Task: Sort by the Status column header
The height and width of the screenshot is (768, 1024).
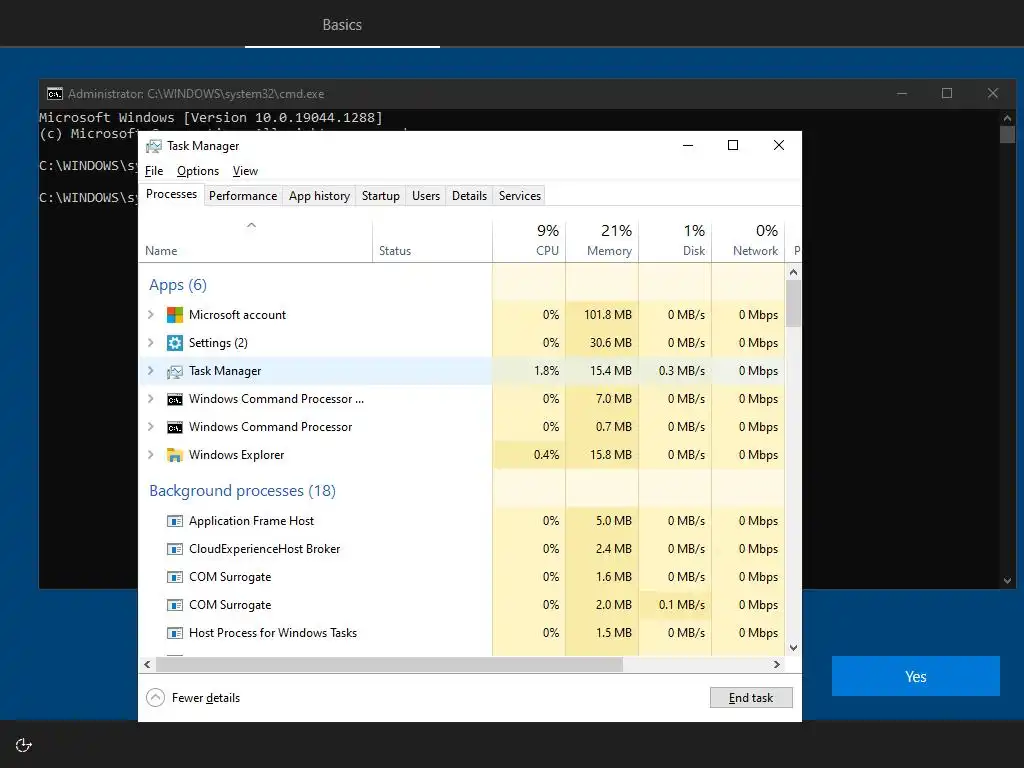Action: (x=432, y=240)
